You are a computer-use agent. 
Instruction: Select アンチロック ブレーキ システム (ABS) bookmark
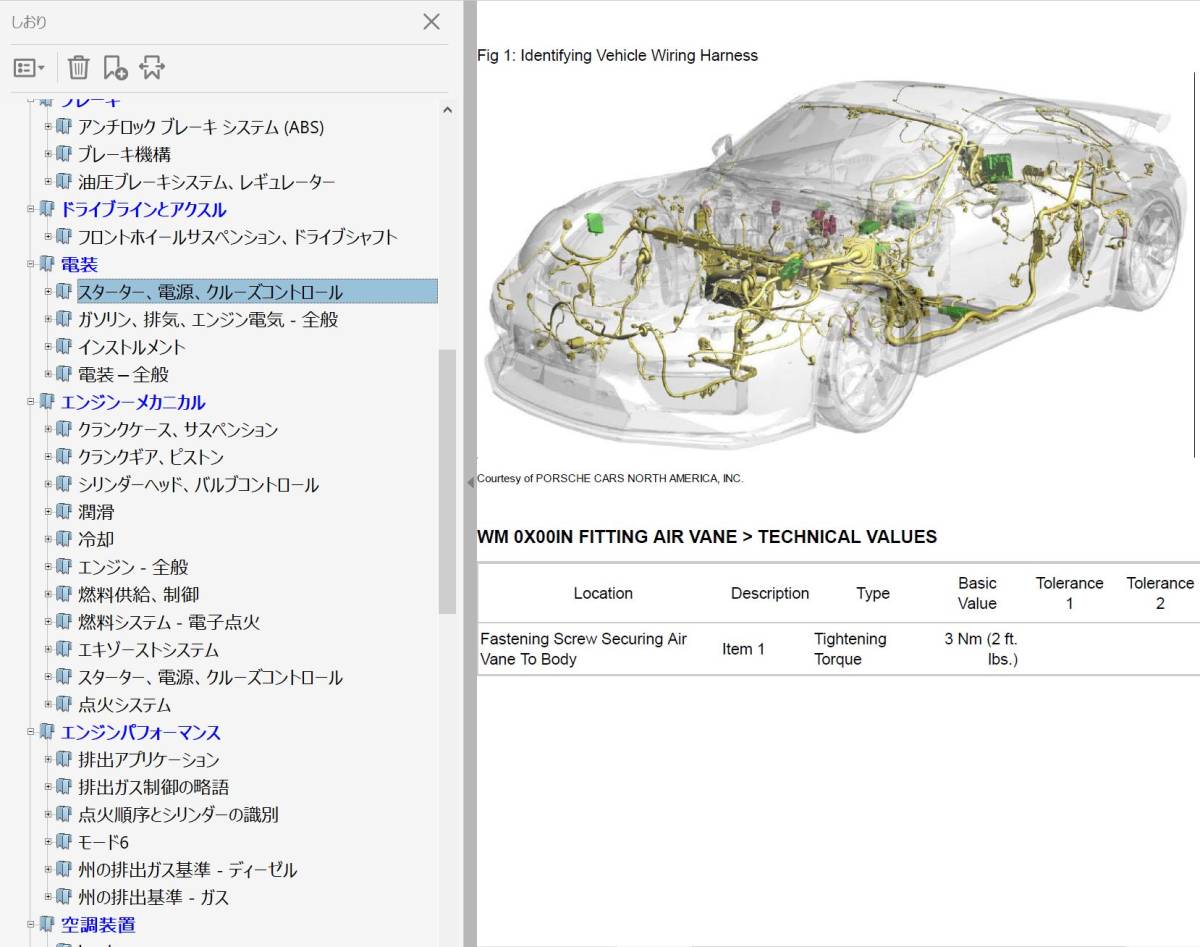coord(201,127)
